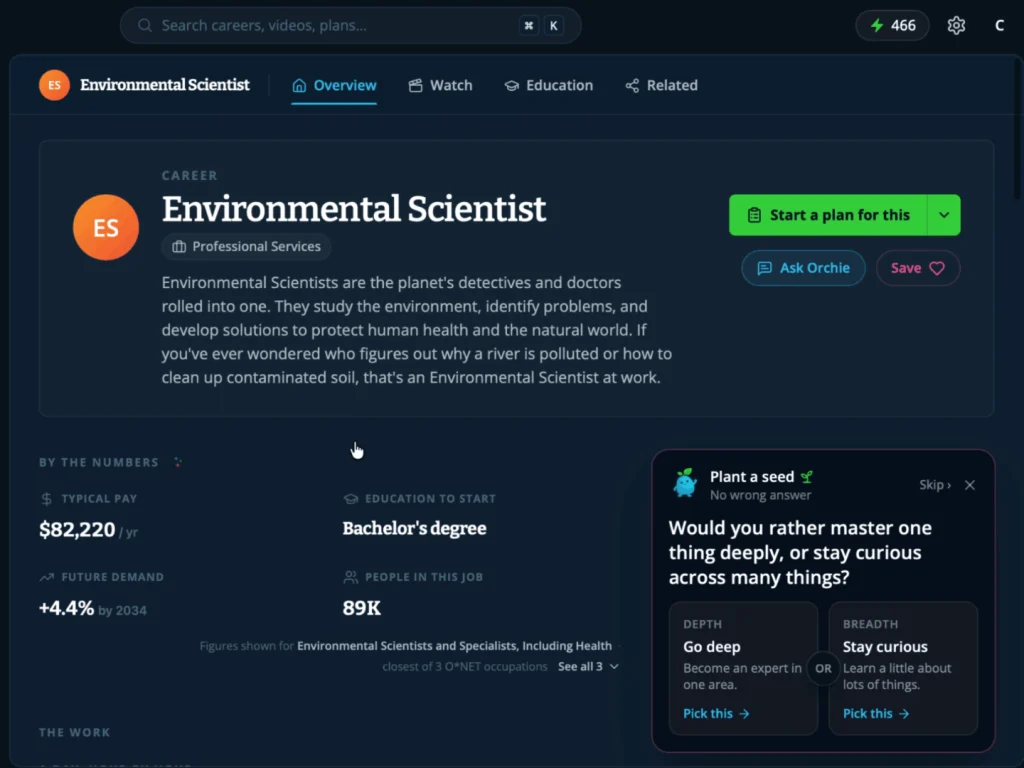The width and height of the screenshot is (1024, 768).
Task: Click the search magnifier icon
Action: coord(145,25)
